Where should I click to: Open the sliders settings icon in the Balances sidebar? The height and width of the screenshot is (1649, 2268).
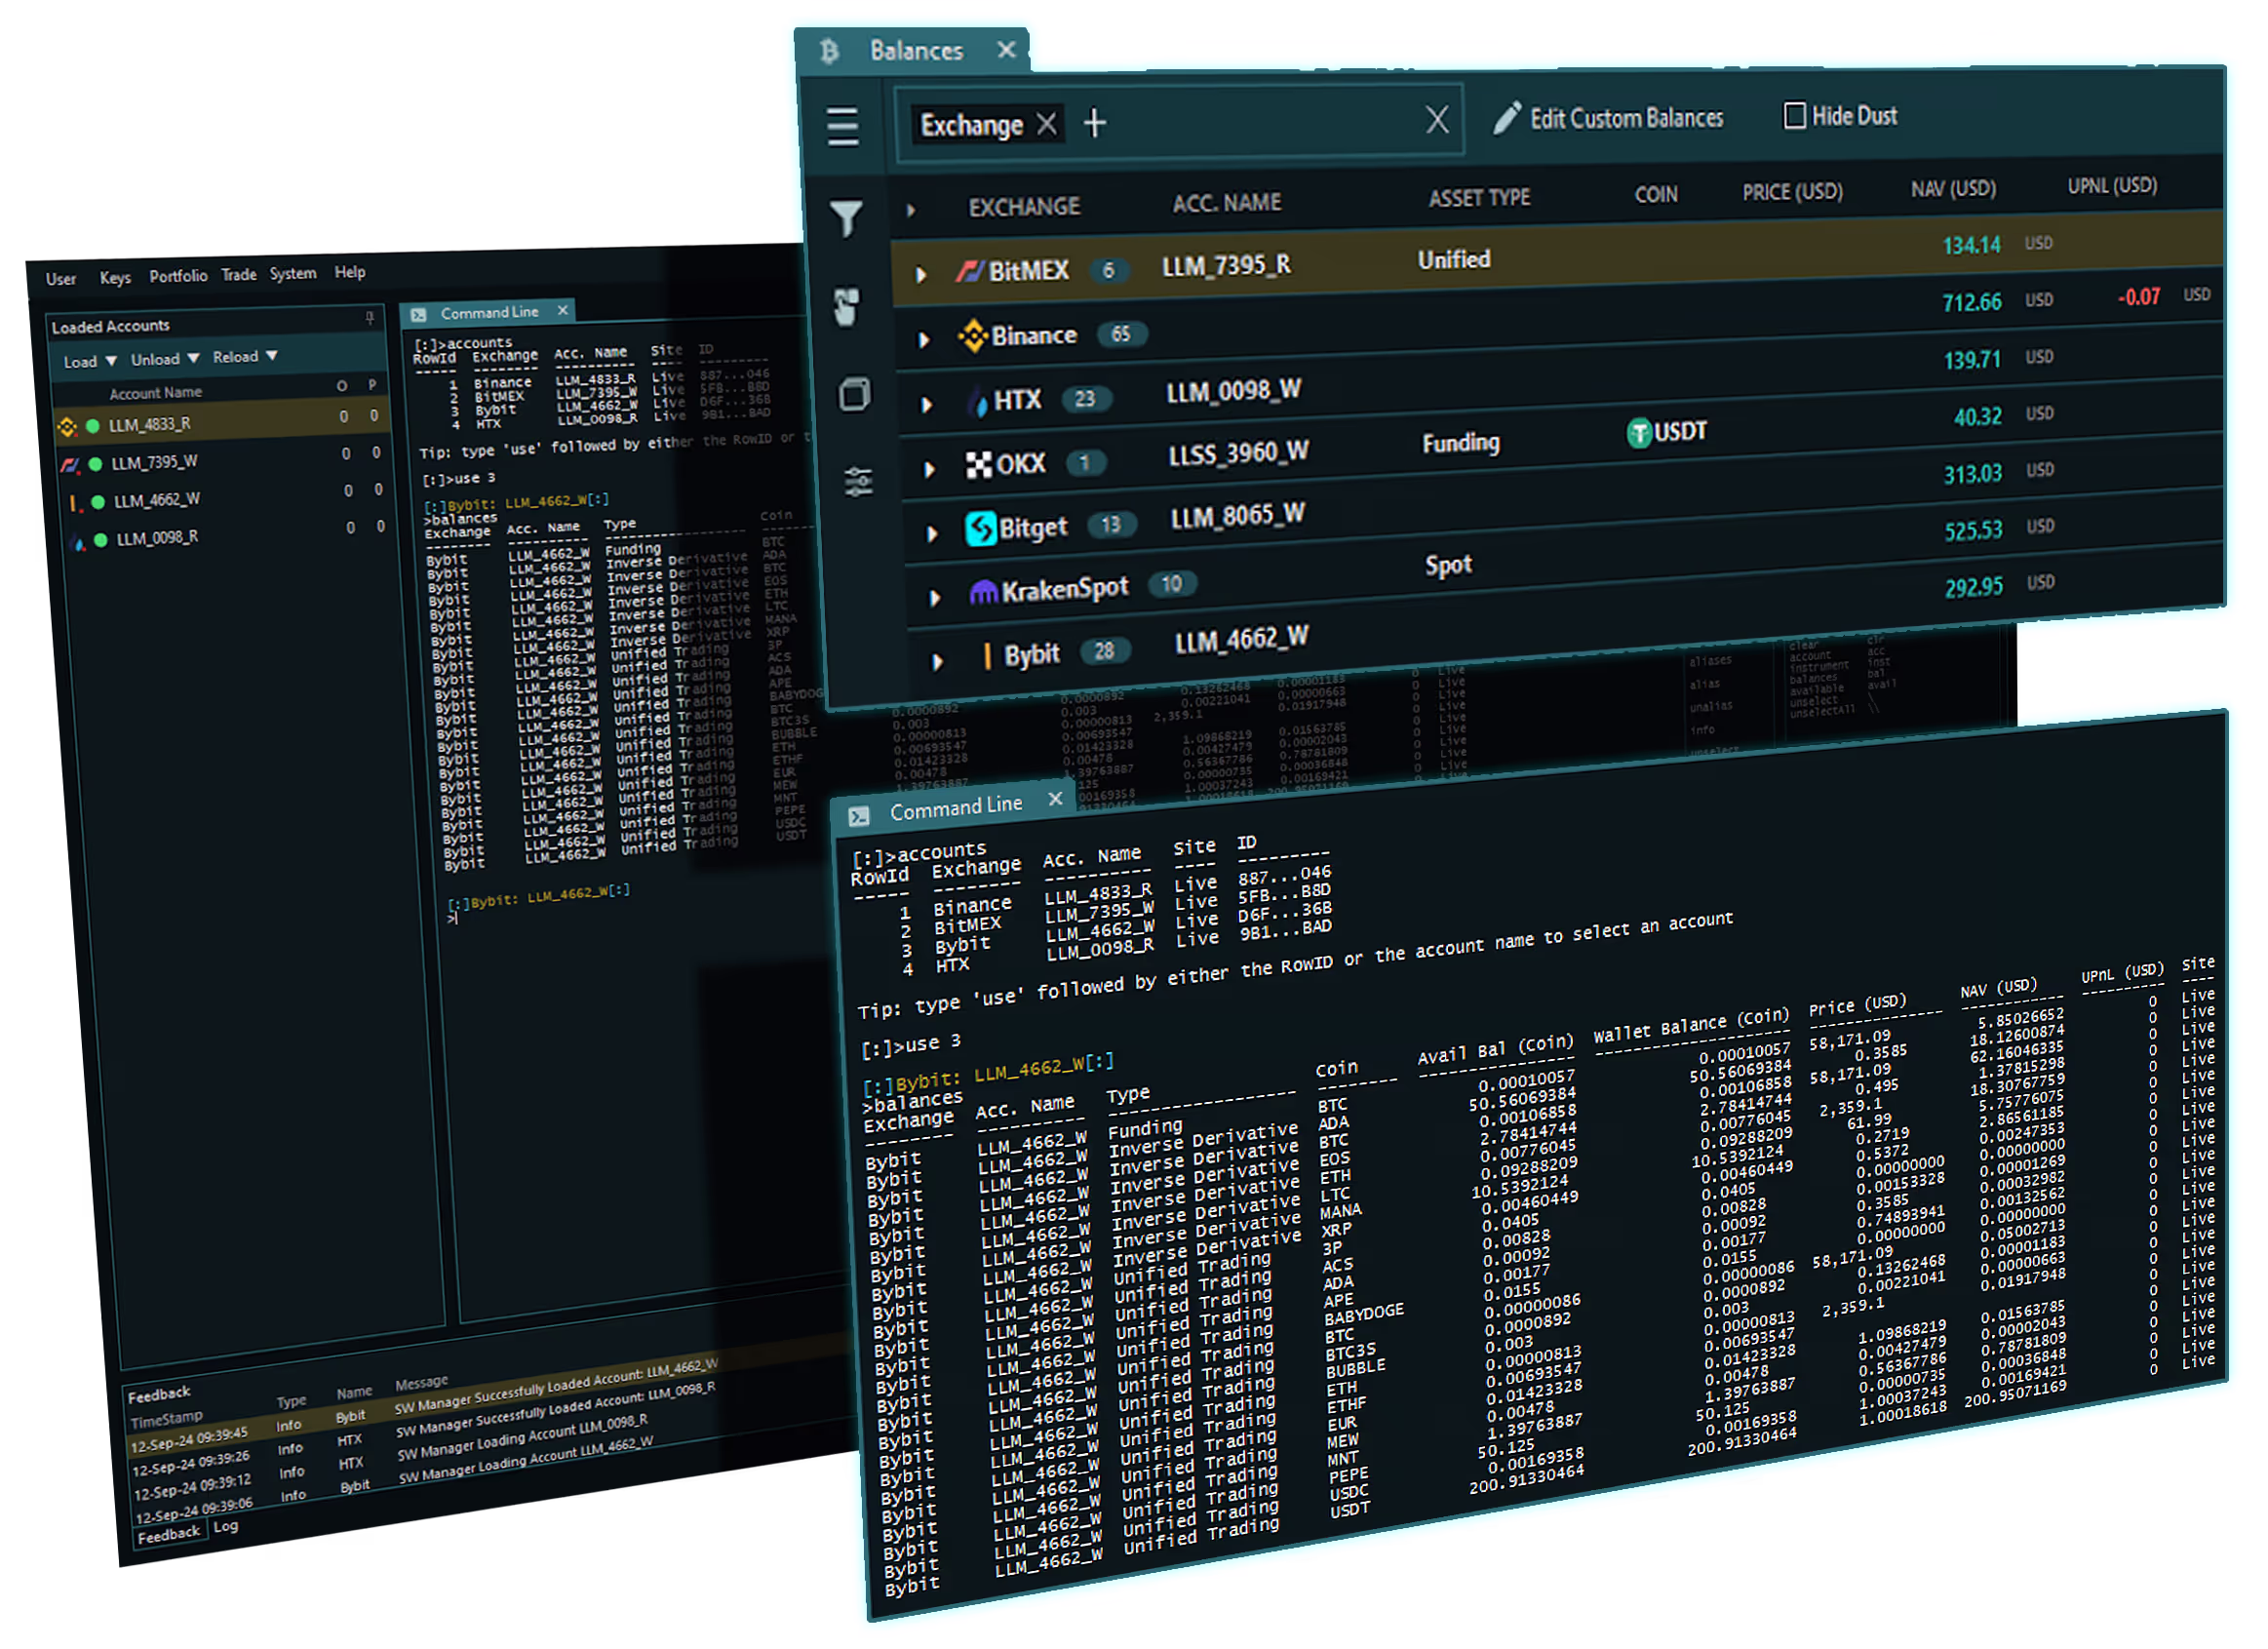(858, 482)
